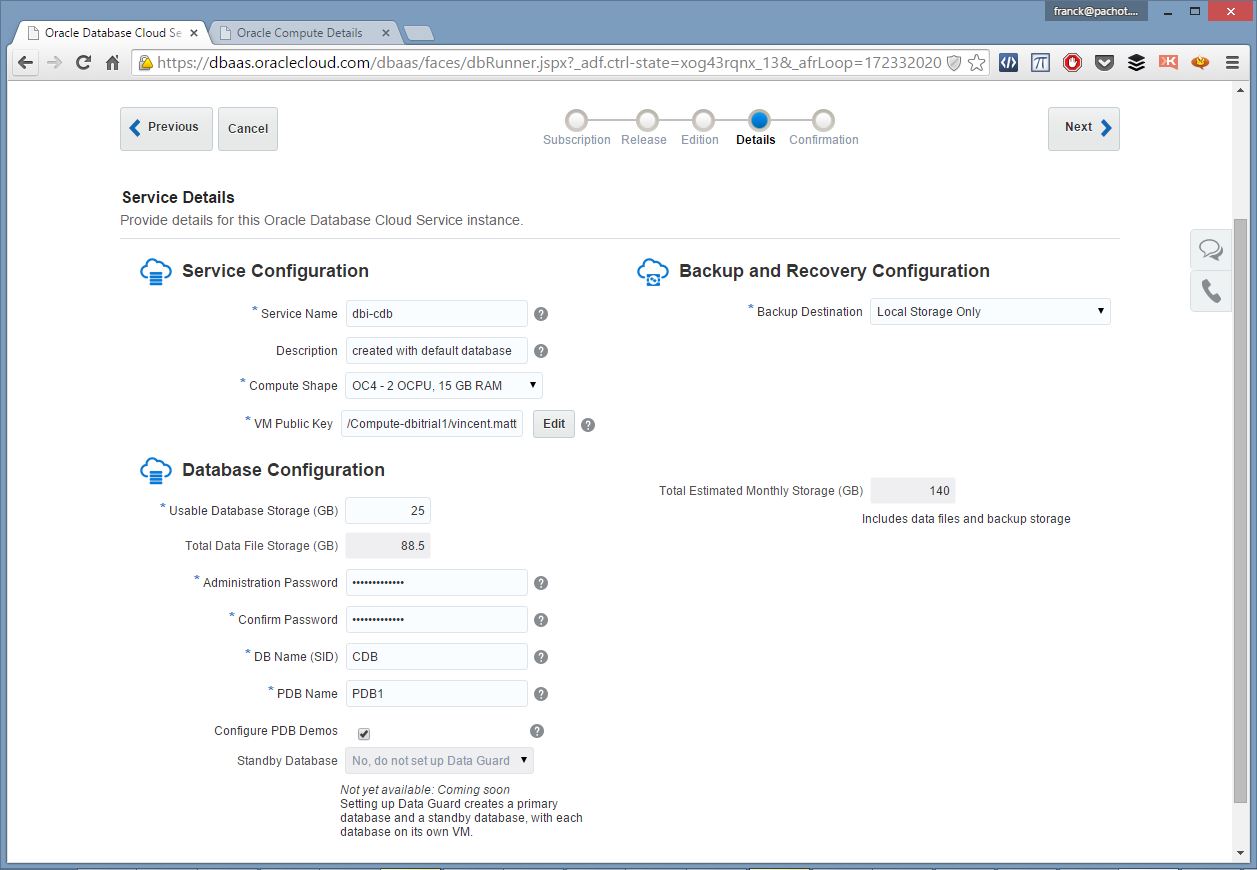This screenshot has width=1257, height=870.
Task: Focus the Service Name field
Action: 437,314
